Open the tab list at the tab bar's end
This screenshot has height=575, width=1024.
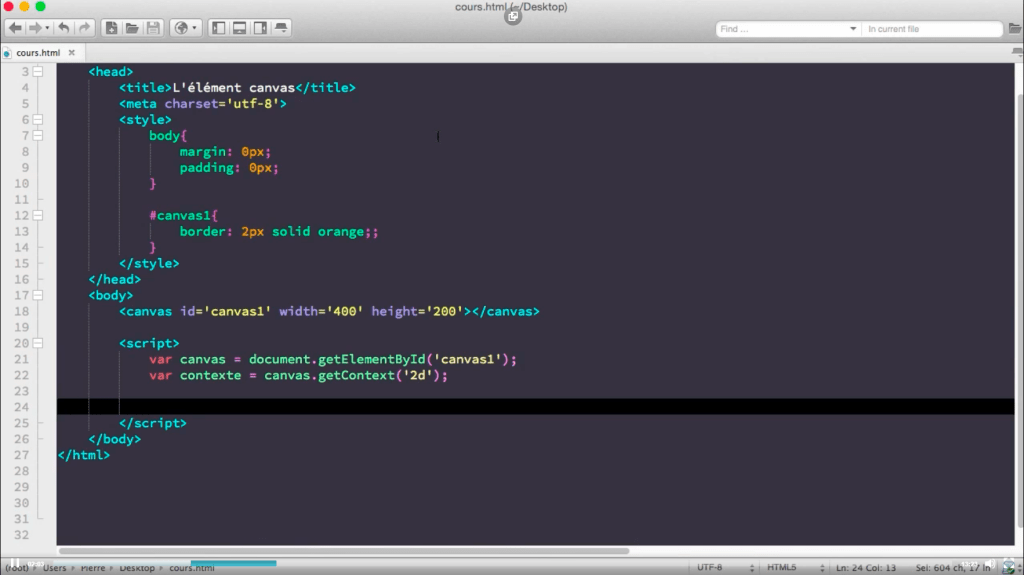[1017, 52]
